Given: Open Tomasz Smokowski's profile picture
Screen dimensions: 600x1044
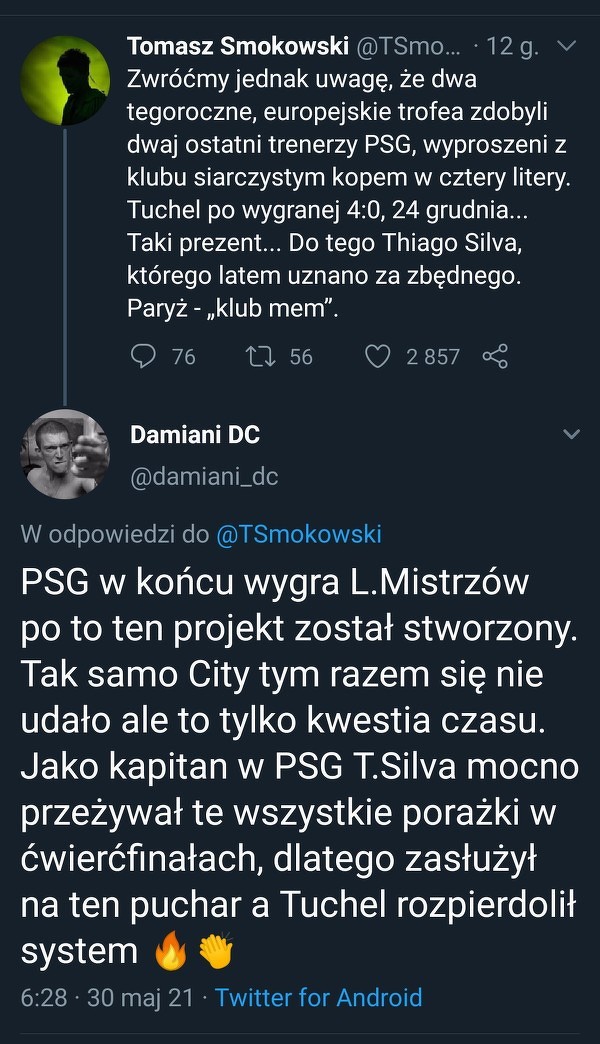Looking at the screenshot, I should [x=65, y=80].
